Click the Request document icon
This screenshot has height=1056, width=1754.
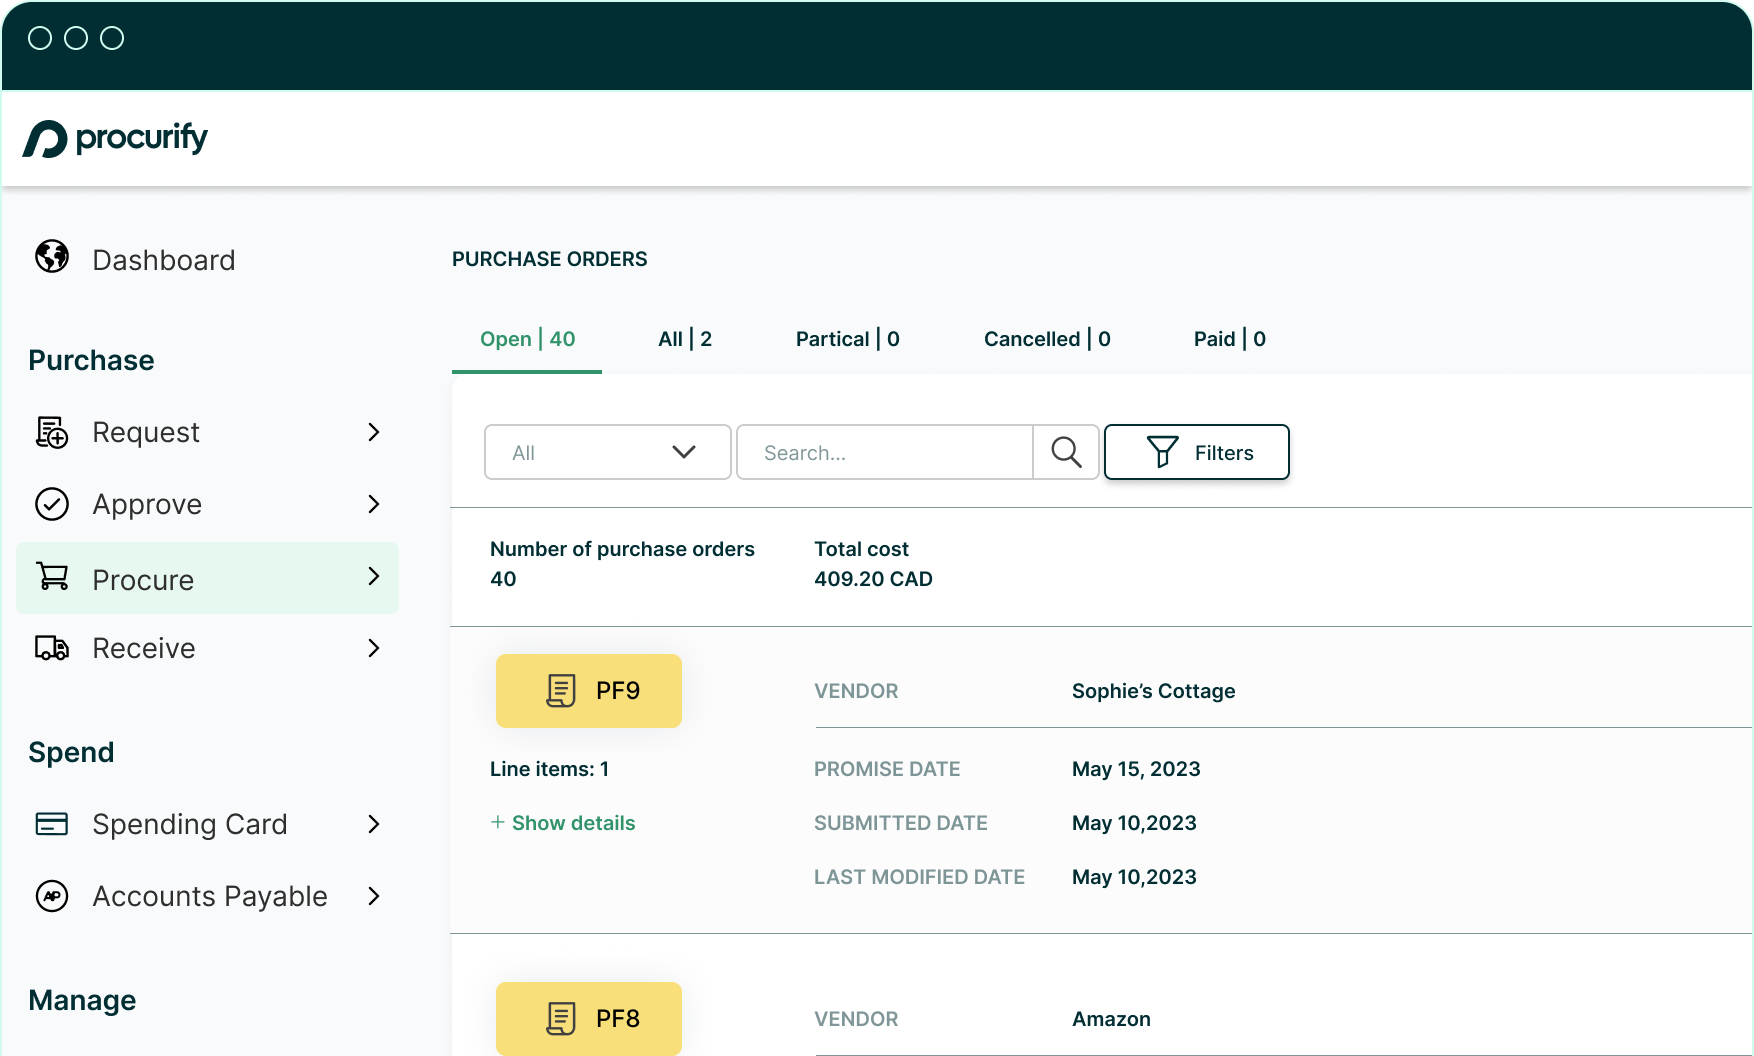coord(52,432)
